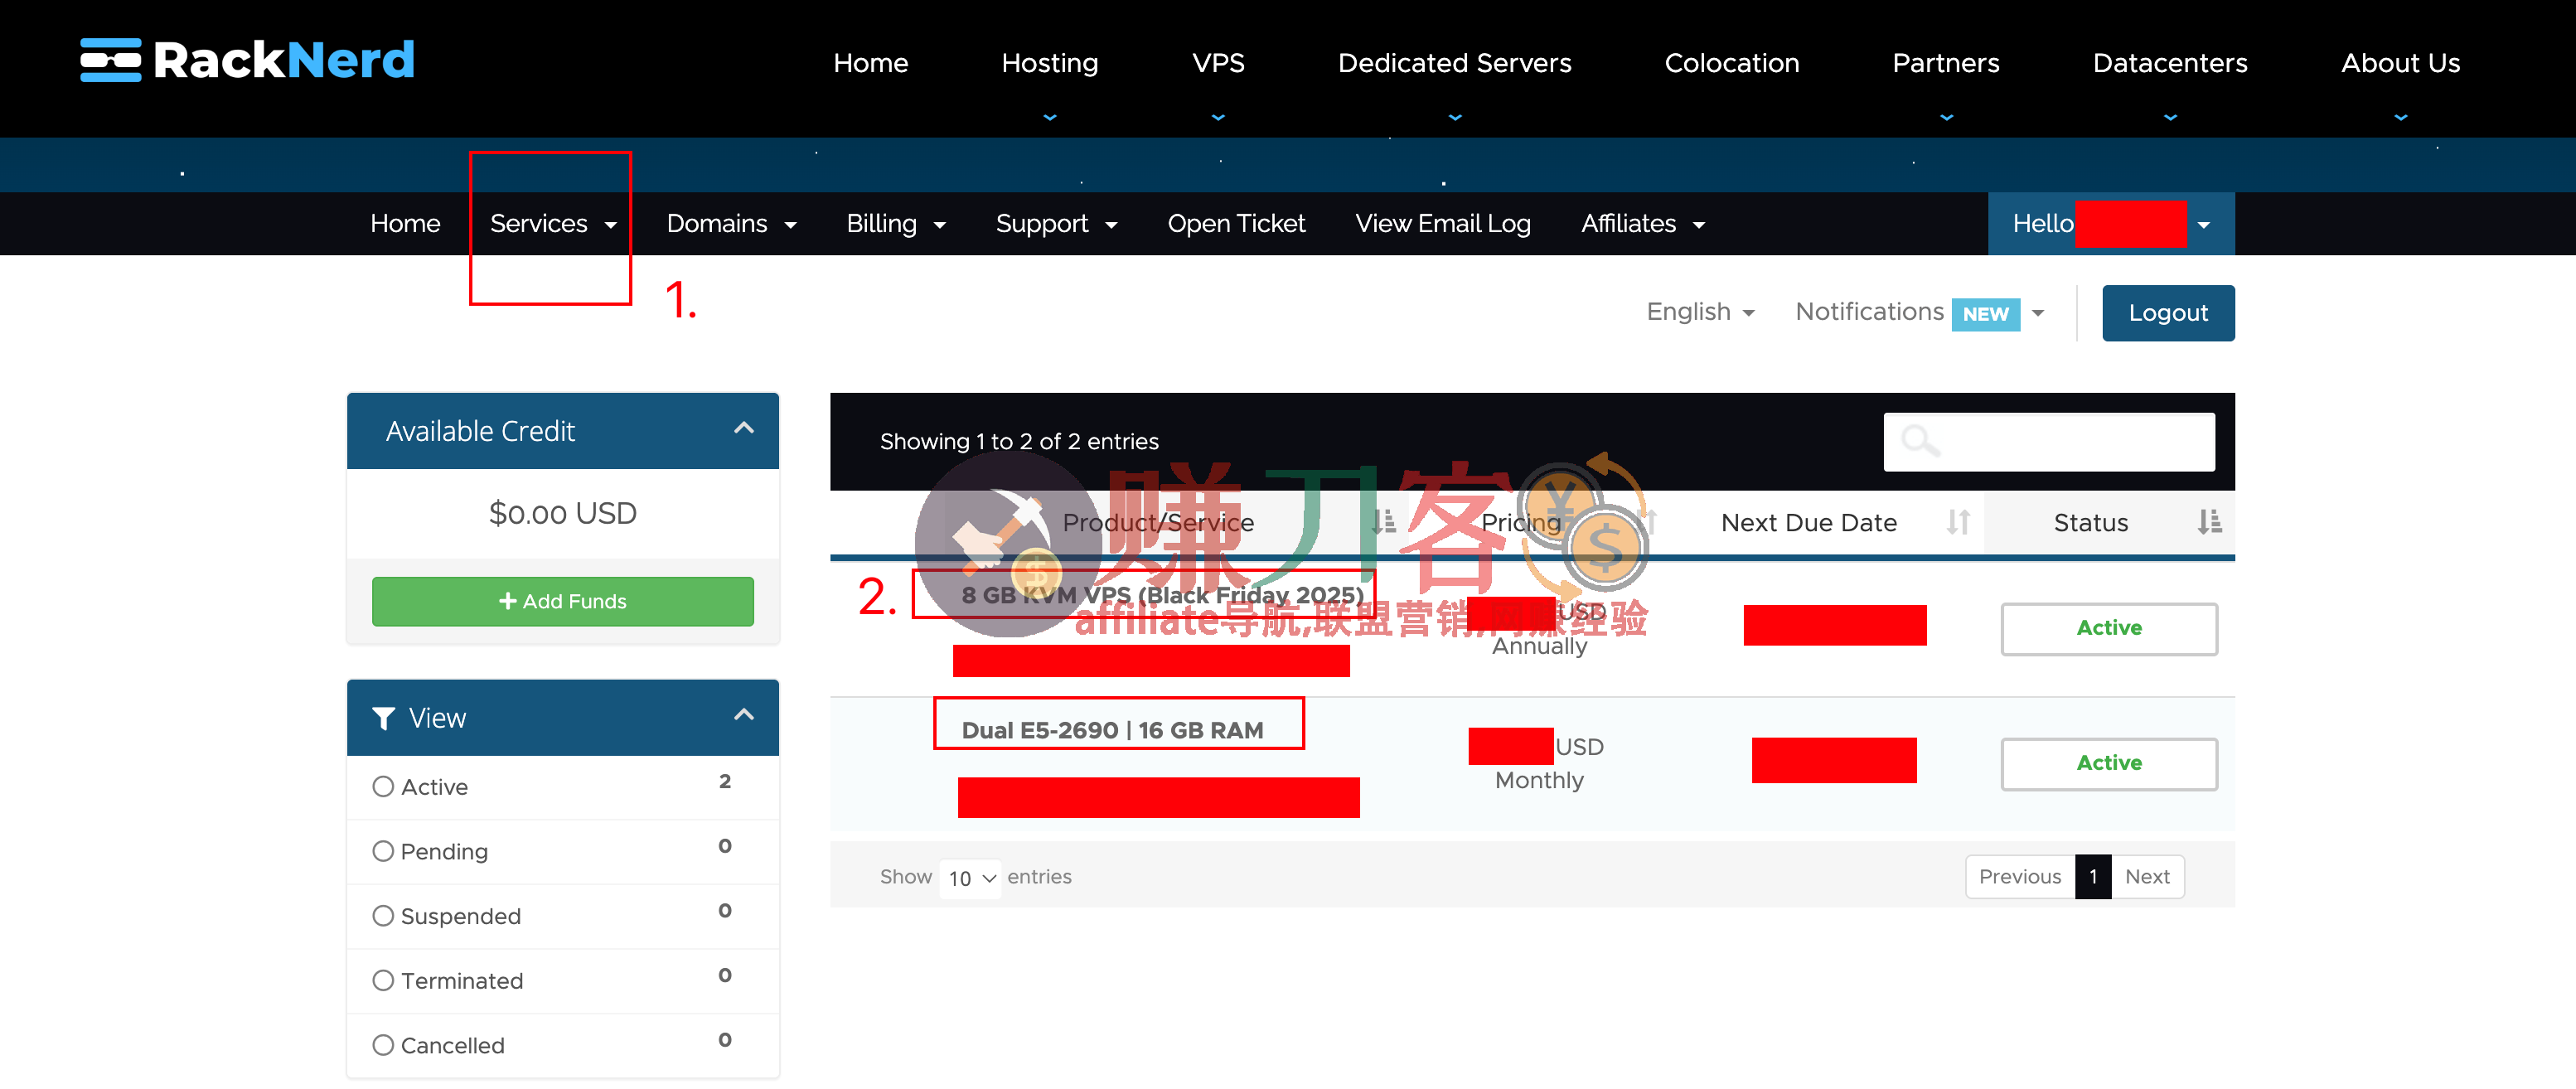Image resolution: width=2576 pixels, height=1089 pixels.
Task: Go to the Previous page
Action: (2019, 877)
